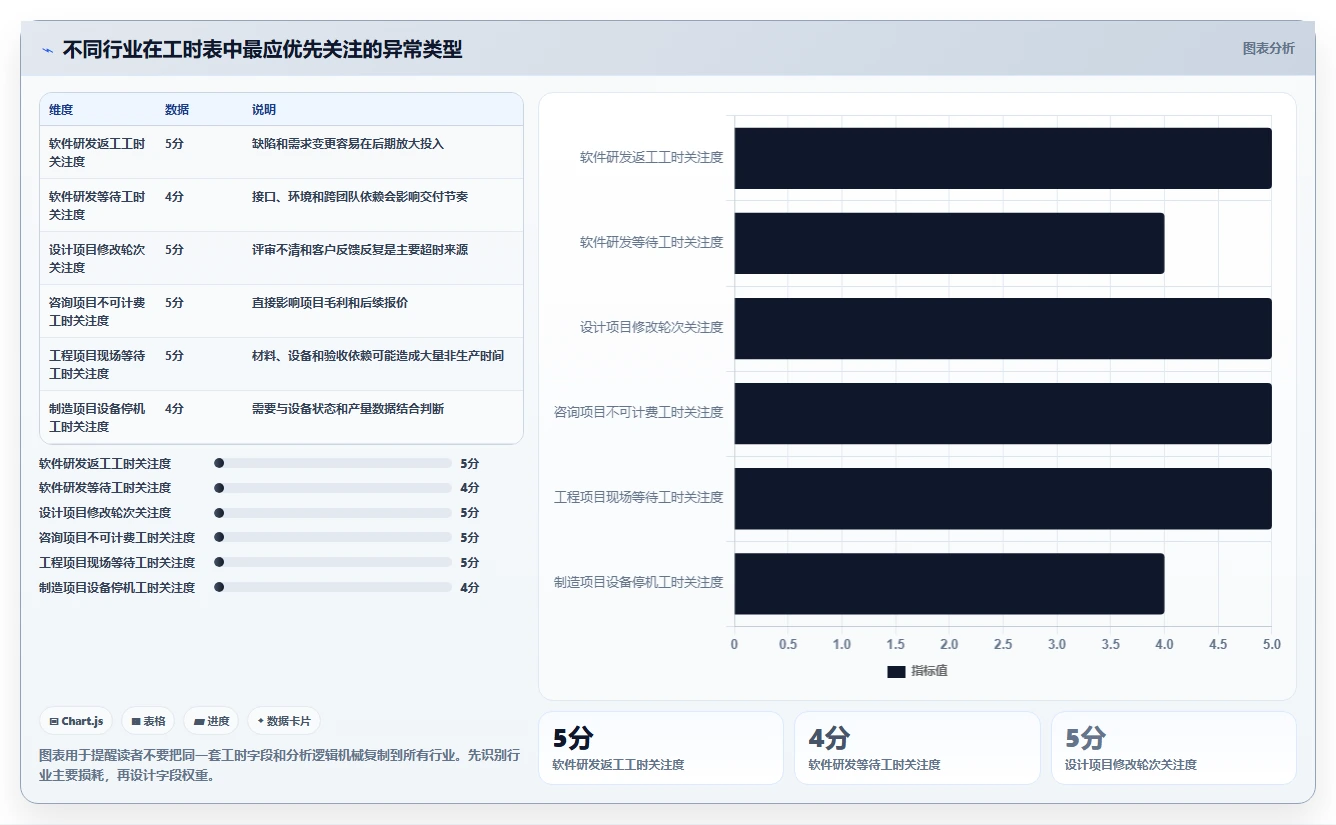Click description 材料、设备和验收依赖可能造成大量非生产时间
Screen dimensions: 1336x825
(x=378, y=355)
